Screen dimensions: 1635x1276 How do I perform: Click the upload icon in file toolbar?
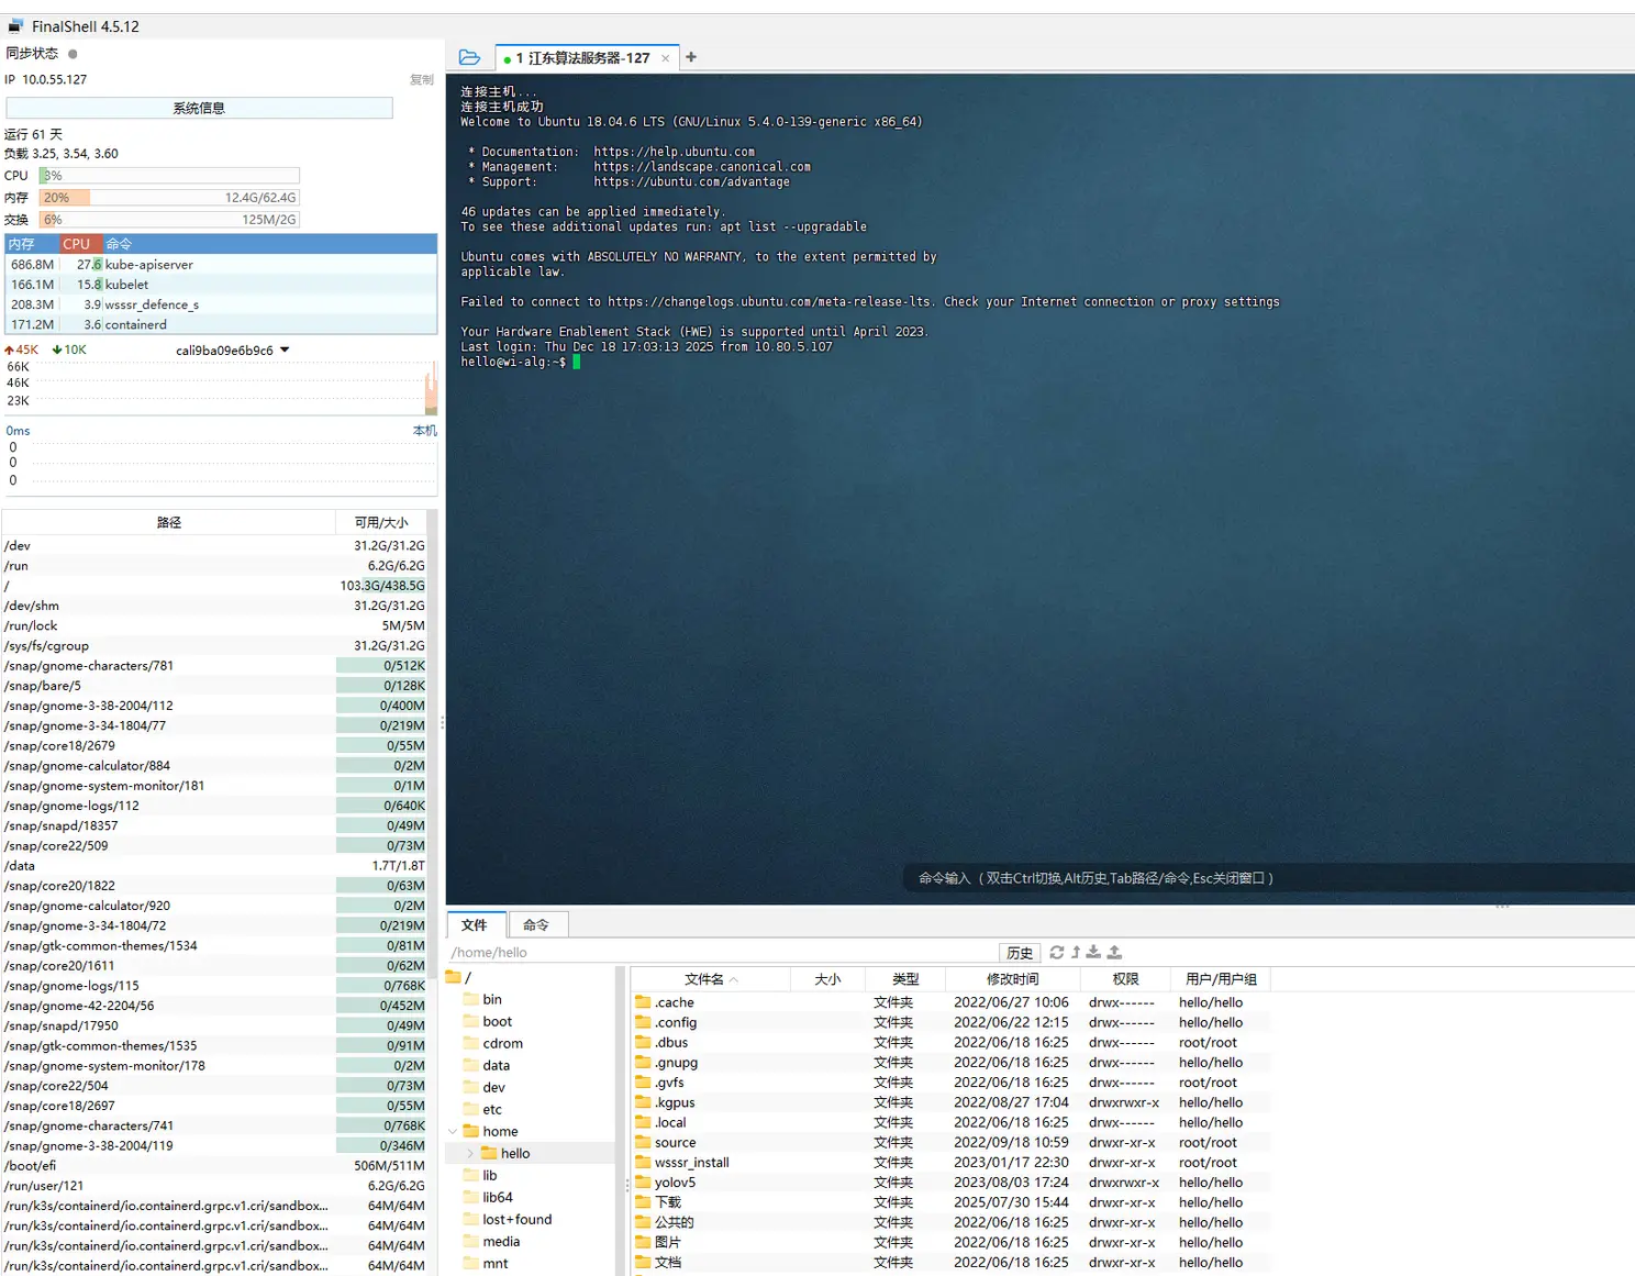pos(1115,952)
